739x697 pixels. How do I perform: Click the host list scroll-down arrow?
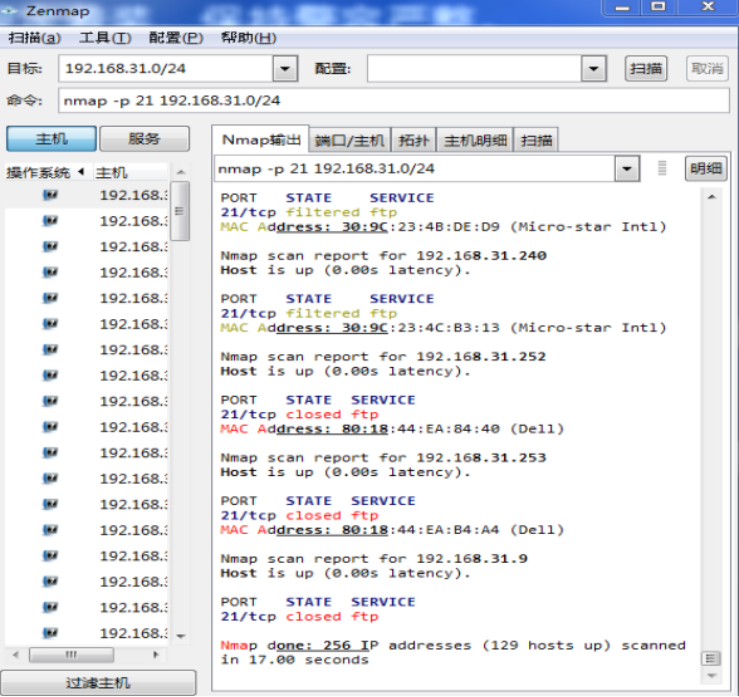[x=181, y=636]
